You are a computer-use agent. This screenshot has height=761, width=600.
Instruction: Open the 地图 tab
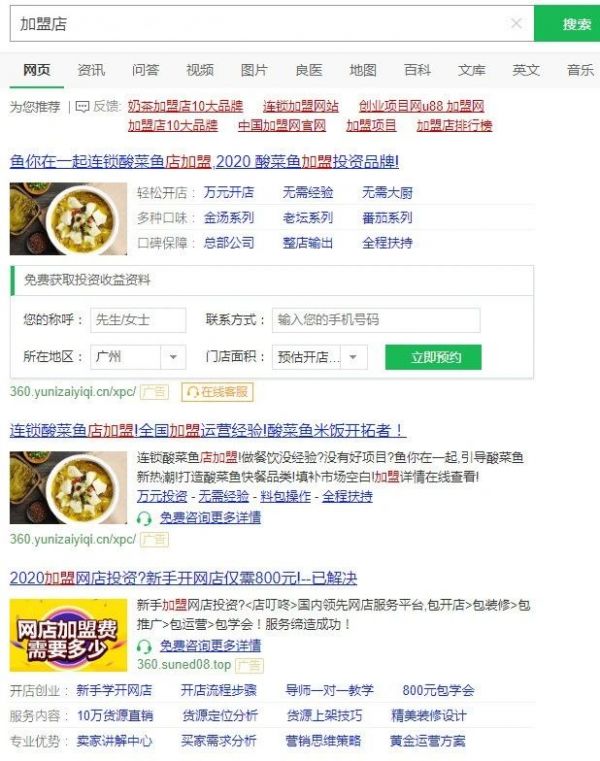point(363,70)
